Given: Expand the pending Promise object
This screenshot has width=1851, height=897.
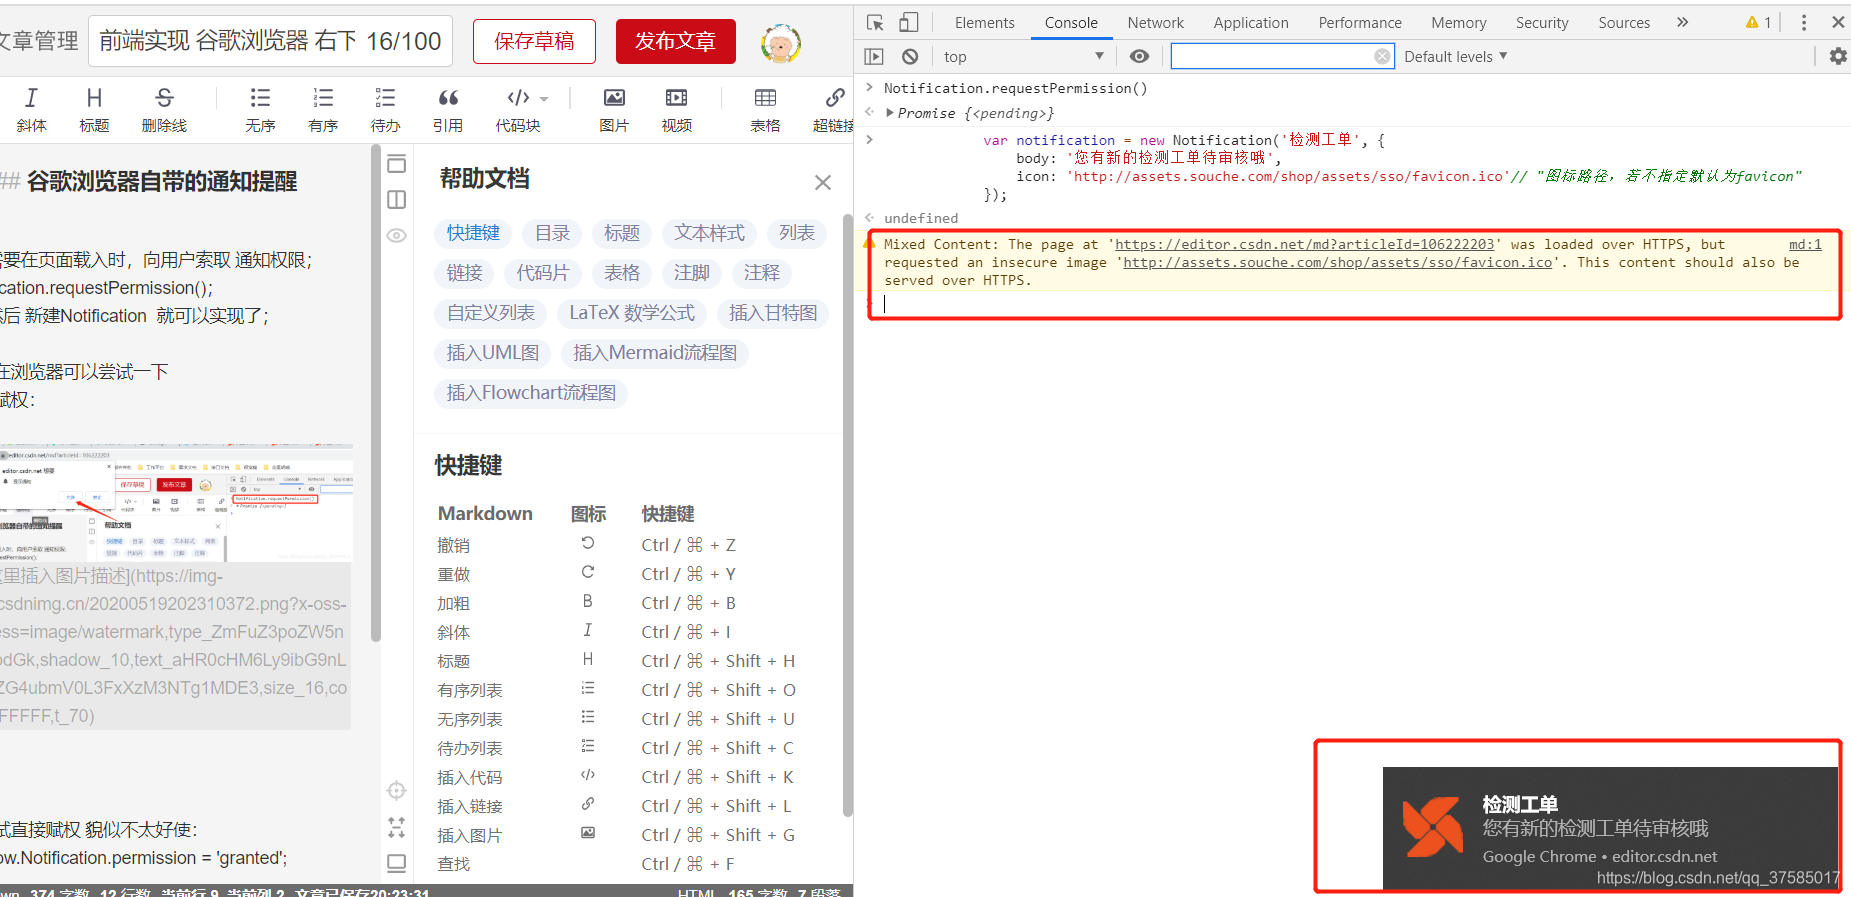Looking at the screenshot, I should click(890, 113).
